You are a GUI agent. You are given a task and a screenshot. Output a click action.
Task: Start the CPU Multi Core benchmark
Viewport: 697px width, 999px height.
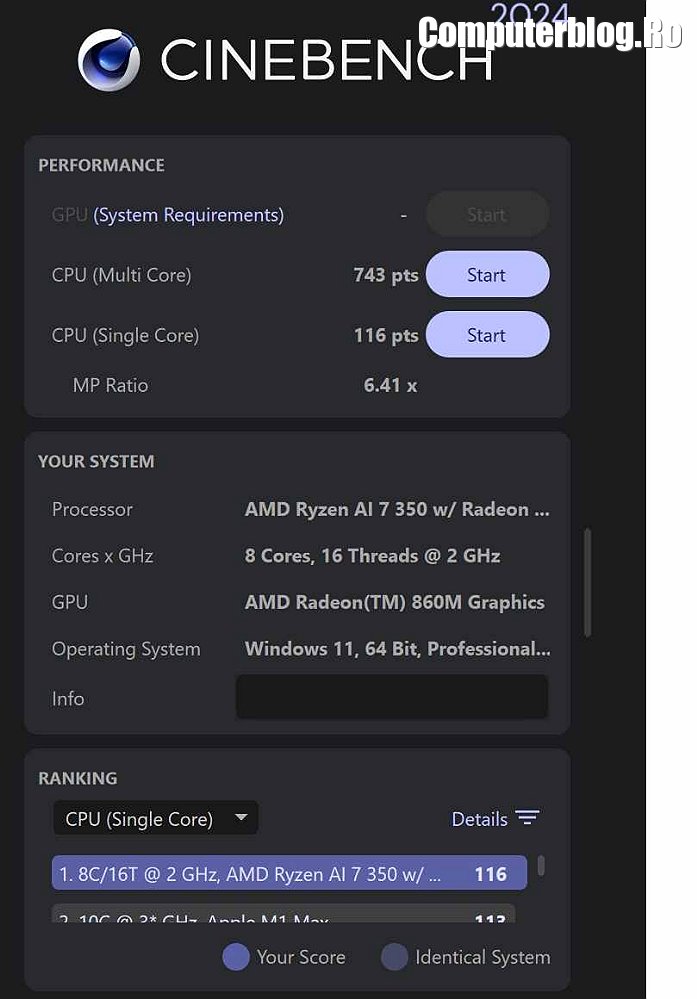point(487,275)
